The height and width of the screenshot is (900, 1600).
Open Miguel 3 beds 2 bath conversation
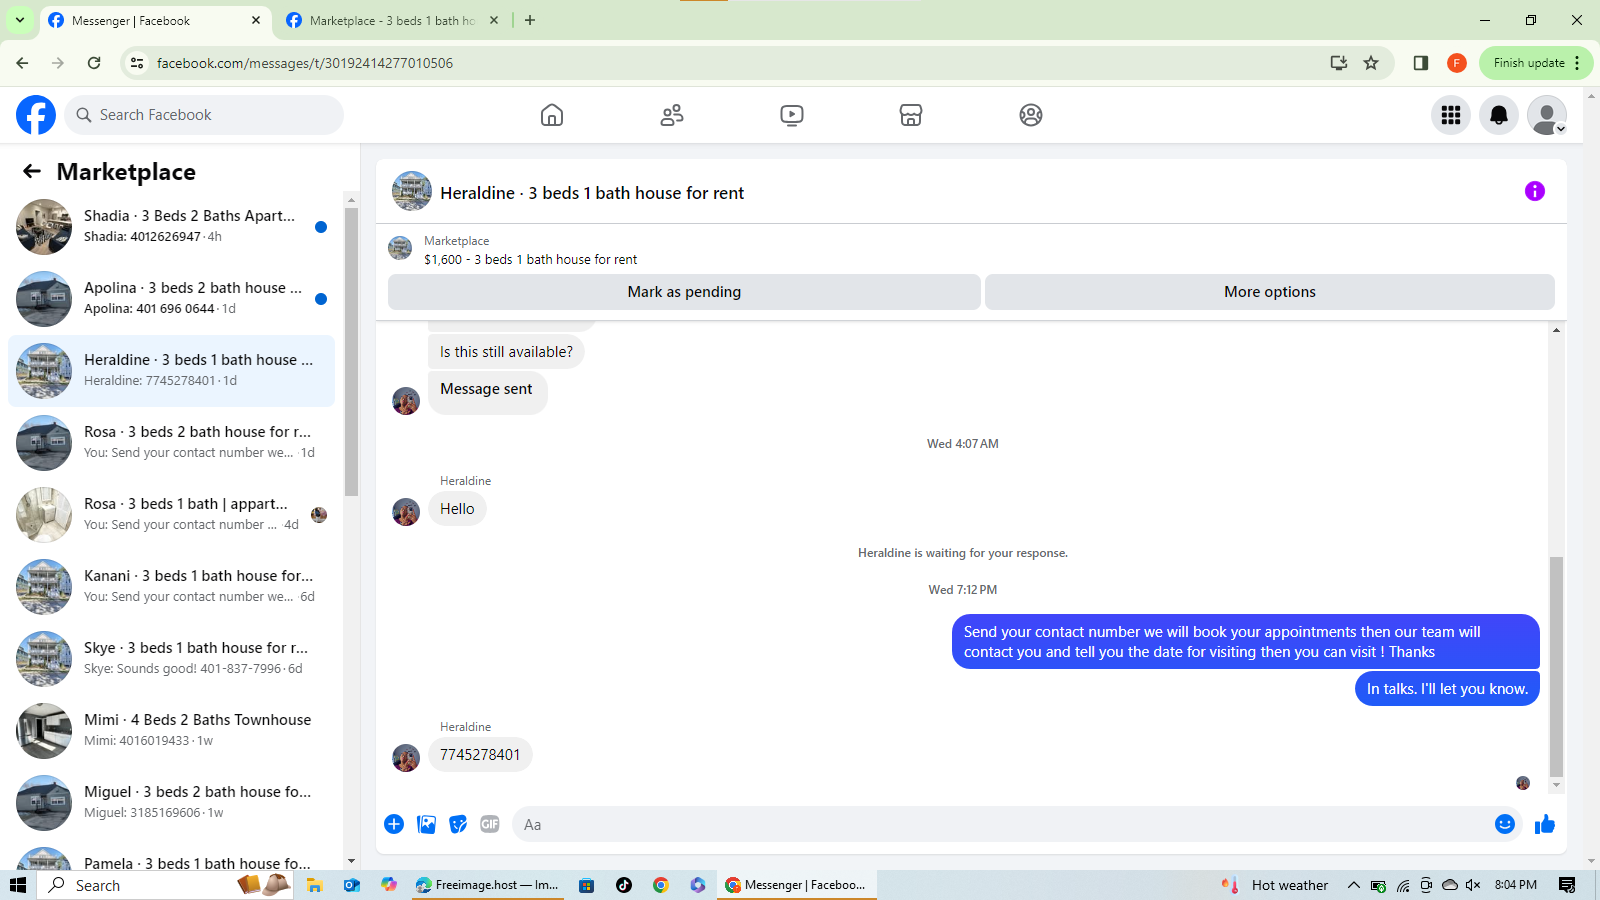click(172, 803)
